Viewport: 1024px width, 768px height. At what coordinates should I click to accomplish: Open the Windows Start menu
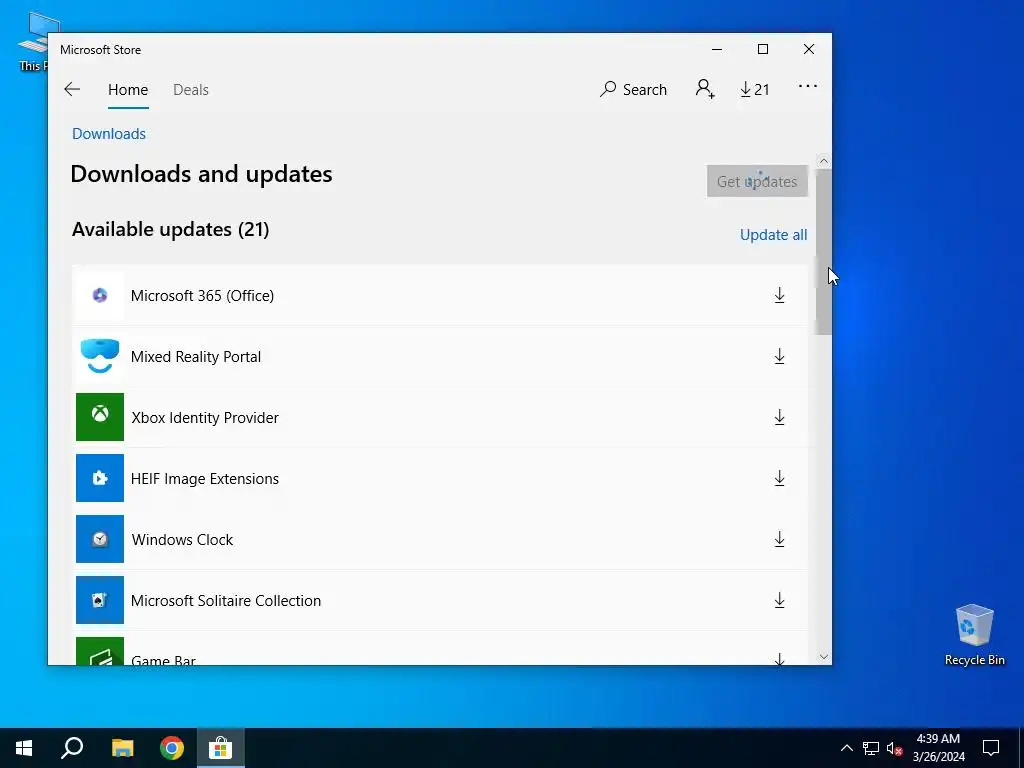pyautogui.click(x=24, y=748)
